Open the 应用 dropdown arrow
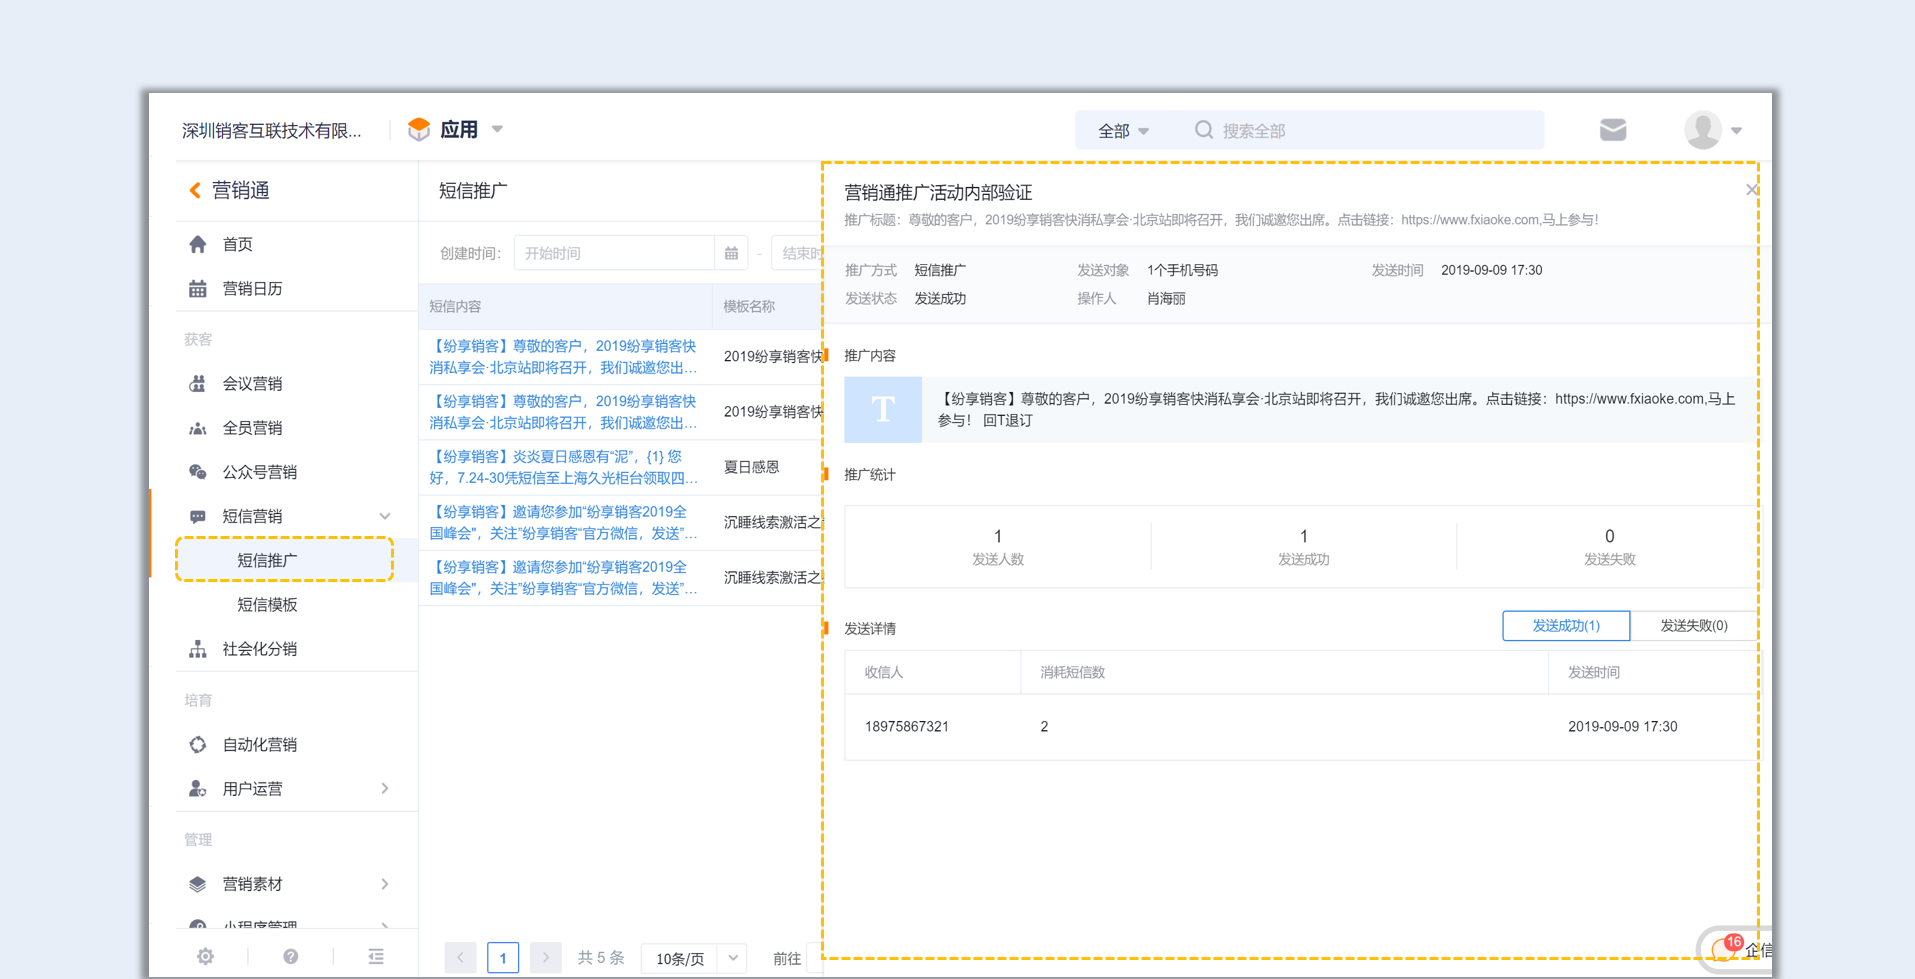The image size is (1915, 979). pyautogui.click(x=497, y=129)
